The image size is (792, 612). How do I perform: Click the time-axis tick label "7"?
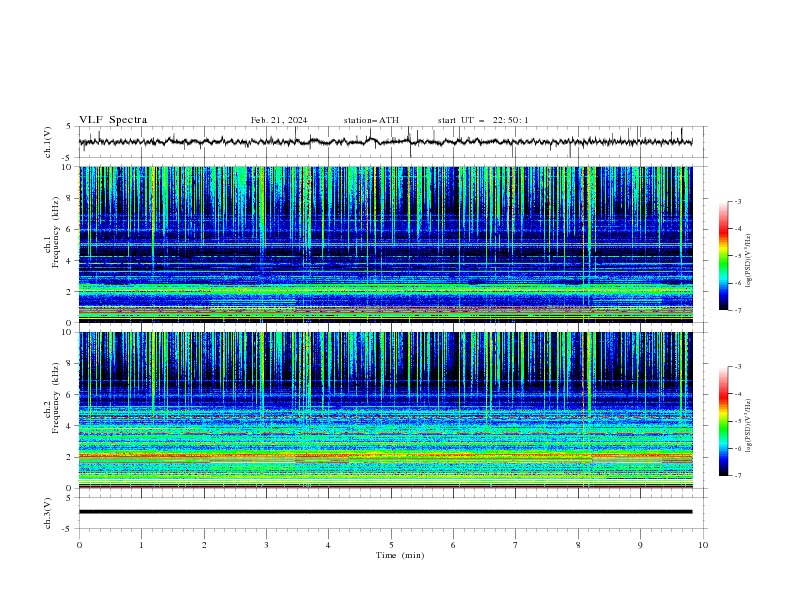(x=516, y=545)
